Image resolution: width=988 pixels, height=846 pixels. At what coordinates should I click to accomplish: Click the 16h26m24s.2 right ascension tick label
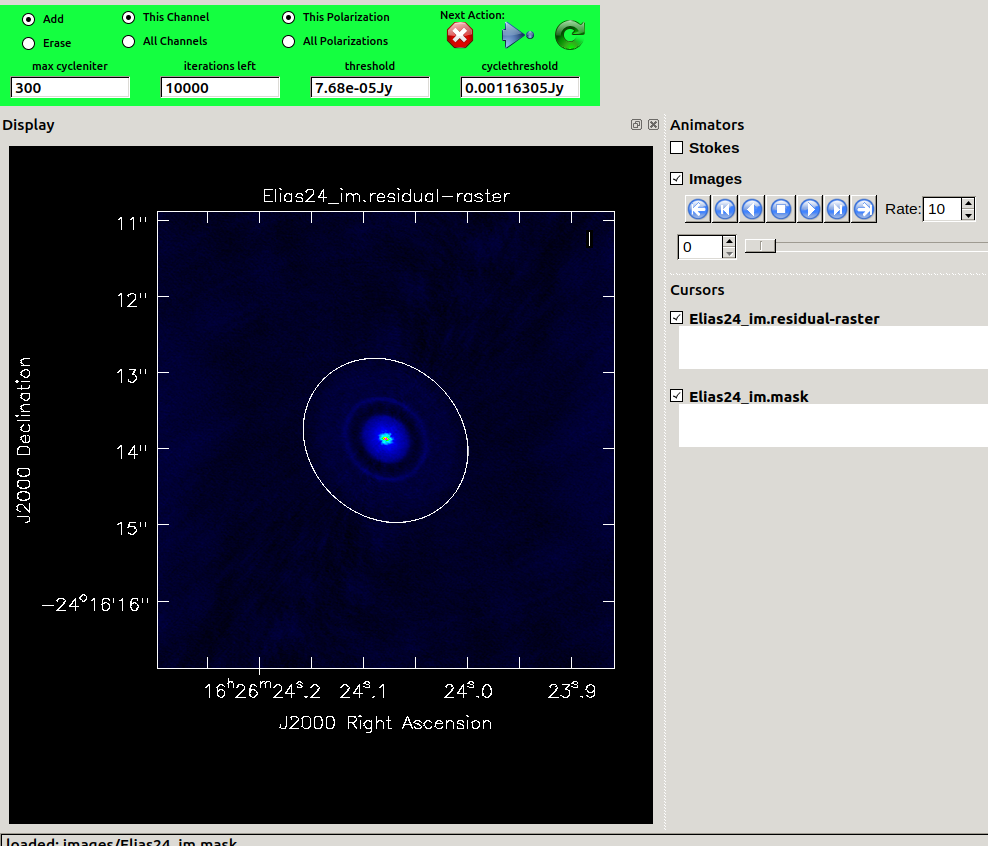coord(262,691)
